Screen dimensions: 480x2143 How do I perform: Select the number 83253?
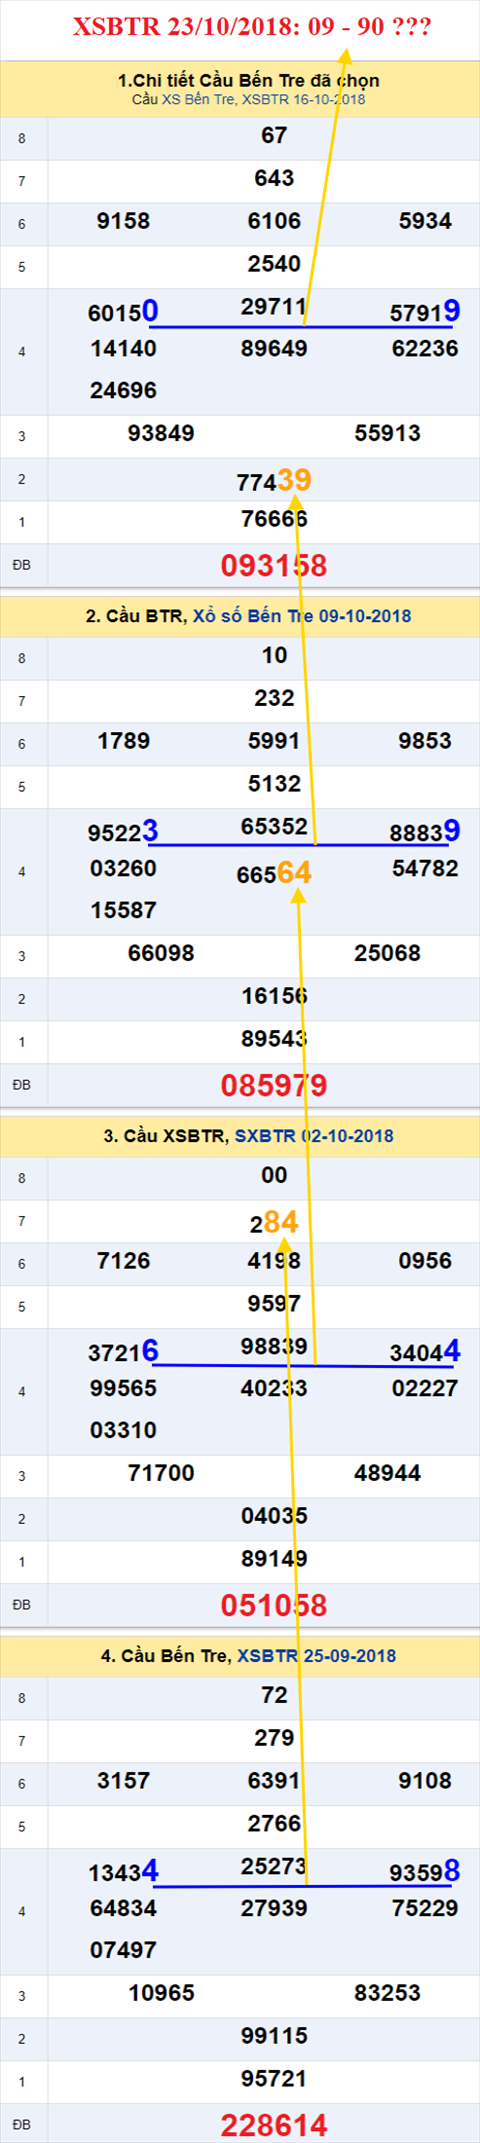388,1993
